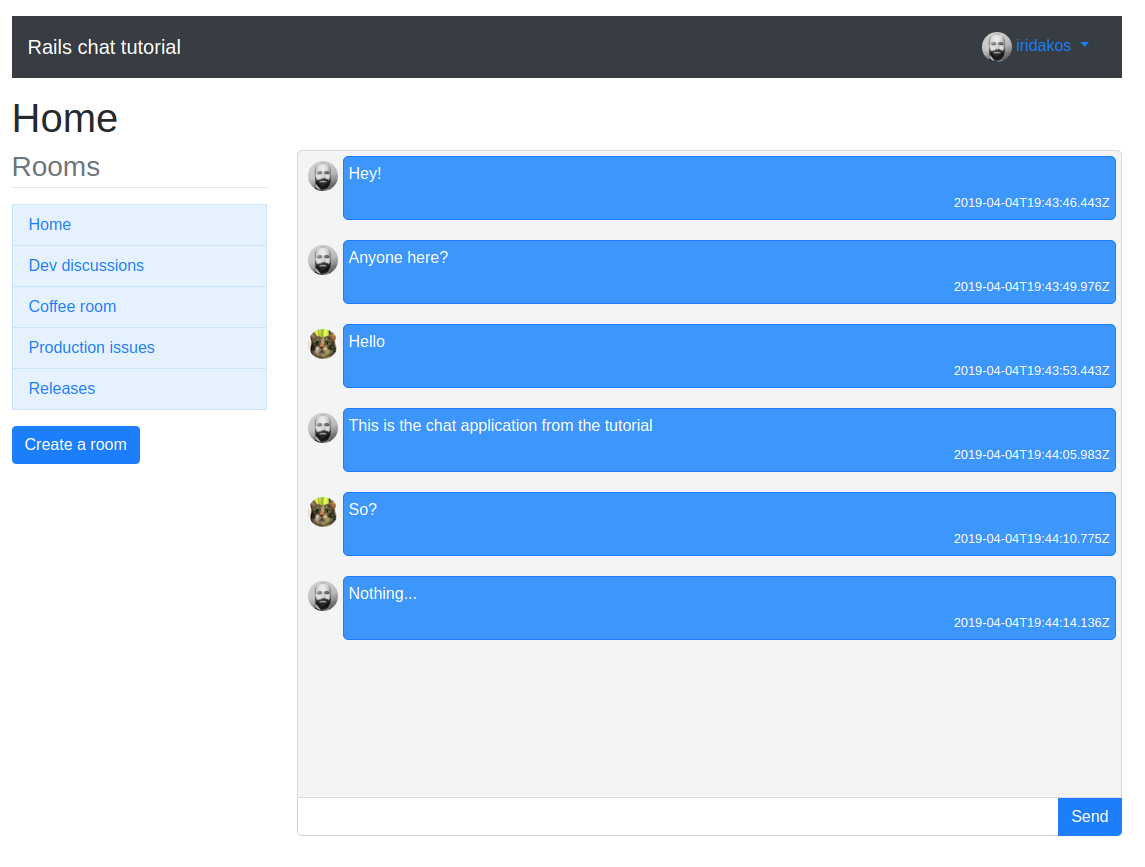
Task: Open the Home room
Action: point(139,225)
